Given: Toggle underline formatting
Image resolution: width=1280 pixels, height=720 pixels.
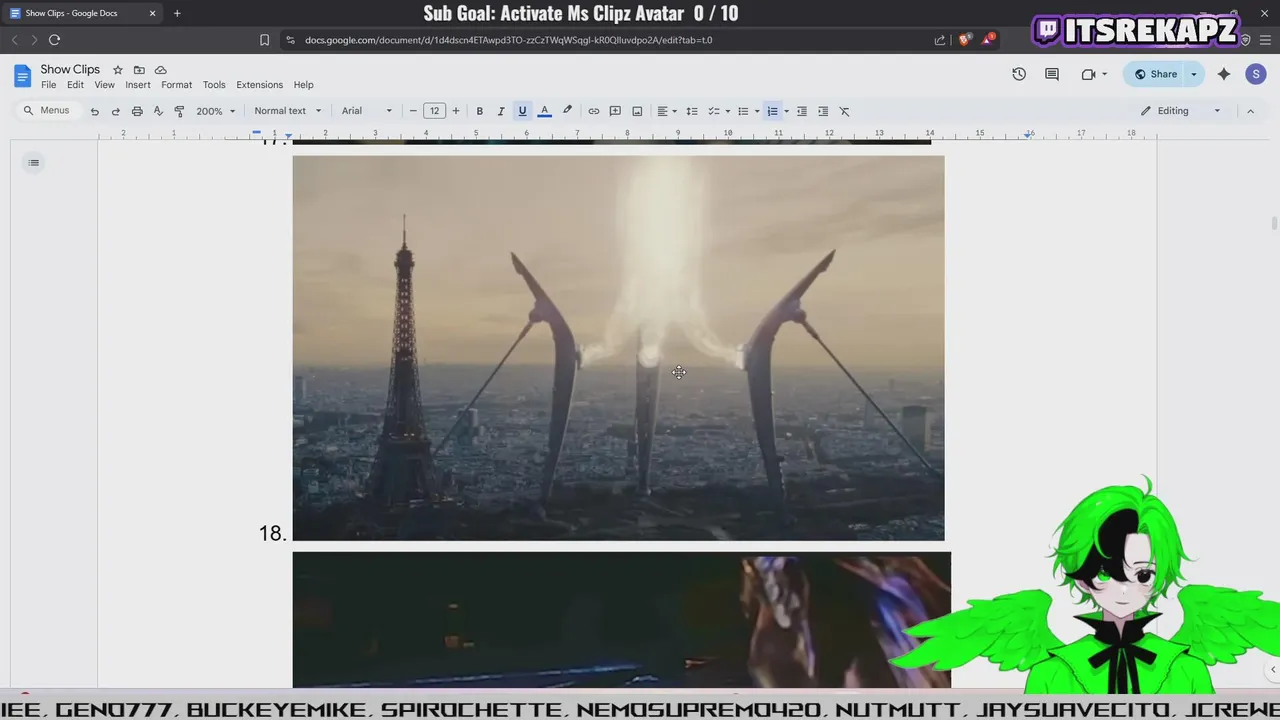Looking at the screenshot, I should point(522,111).
